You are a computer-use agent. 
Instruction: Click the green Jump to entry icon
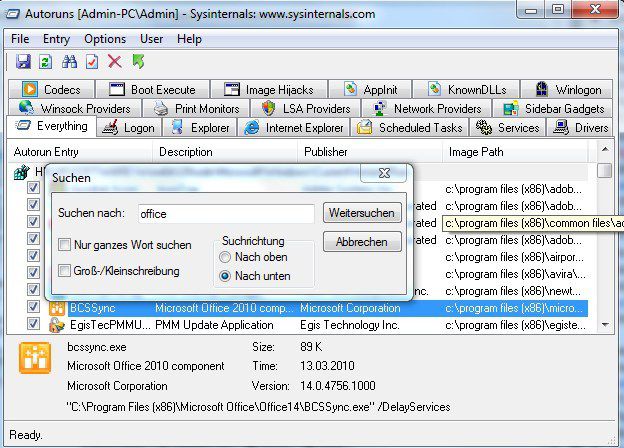click(x=138, y=62)
